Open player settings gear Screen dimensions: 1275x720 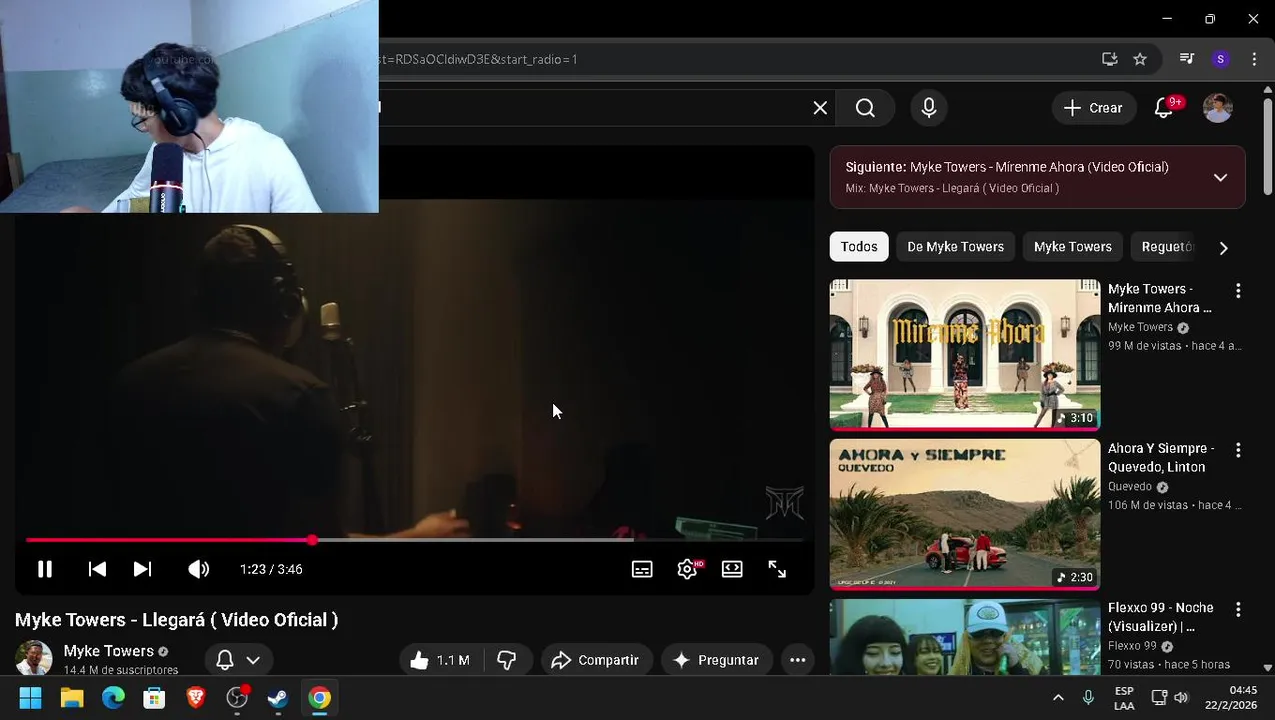[x=687, y=569]
